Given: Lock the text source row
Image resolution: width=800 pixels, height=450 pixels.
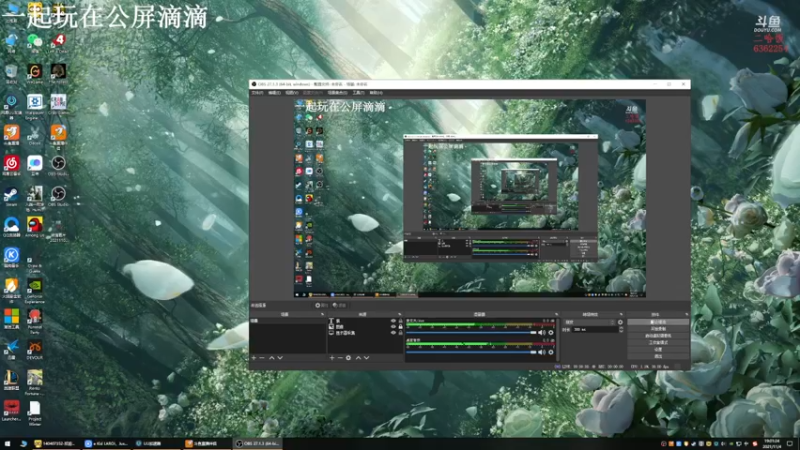Looking at the screenshot, I should (401, 321).
